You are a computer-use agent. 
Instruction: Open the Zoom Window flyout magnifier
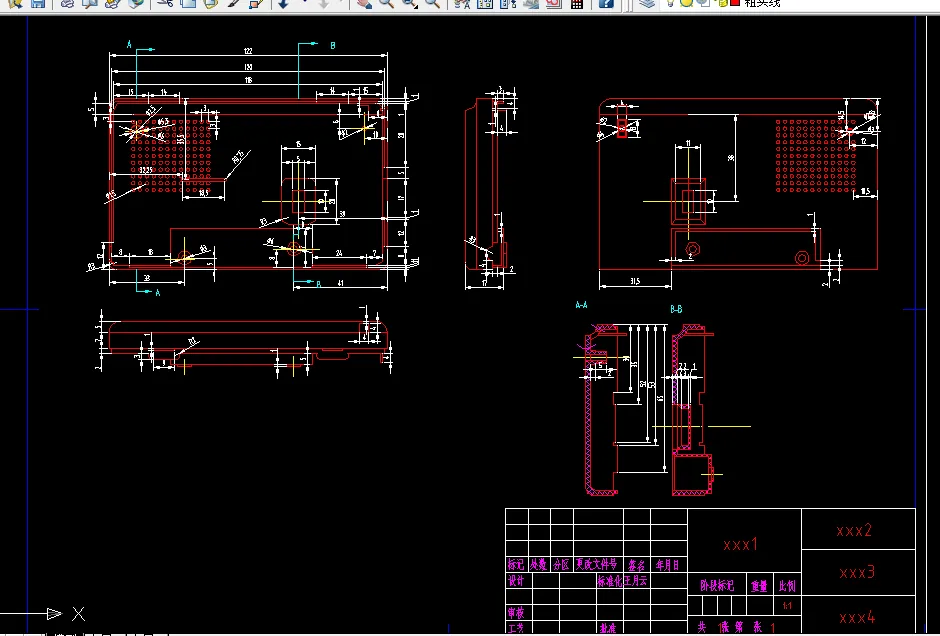[410, 4]
